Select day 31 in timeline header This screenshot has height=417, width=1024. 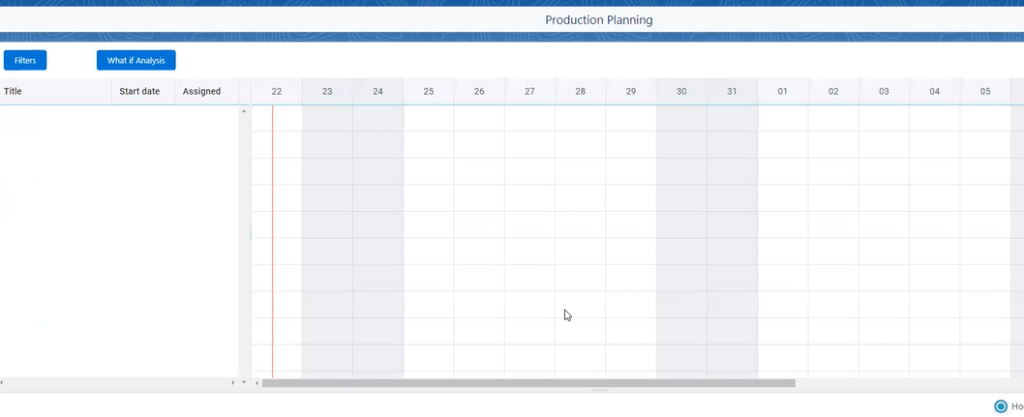pos(732,91)
